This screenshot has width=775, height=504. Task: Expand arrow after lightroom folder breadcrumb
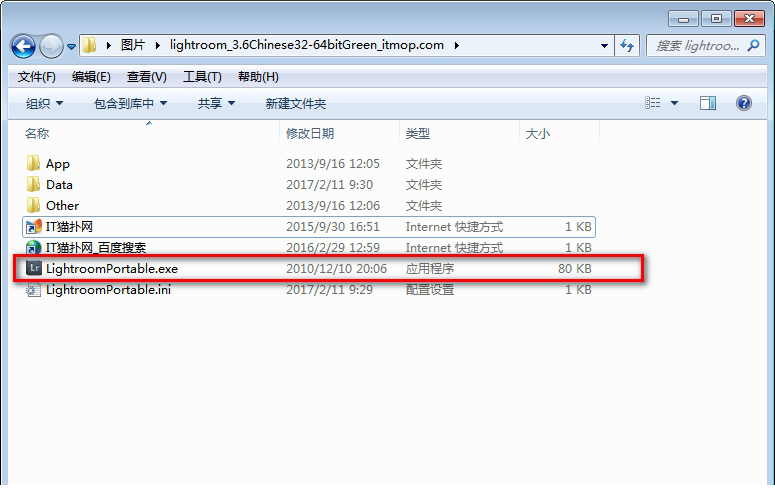click(x=456, y=45)
